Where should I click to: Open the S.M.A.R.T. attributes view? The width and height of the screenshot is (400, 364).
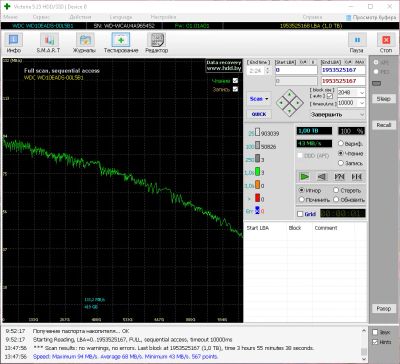pos(49,43)
